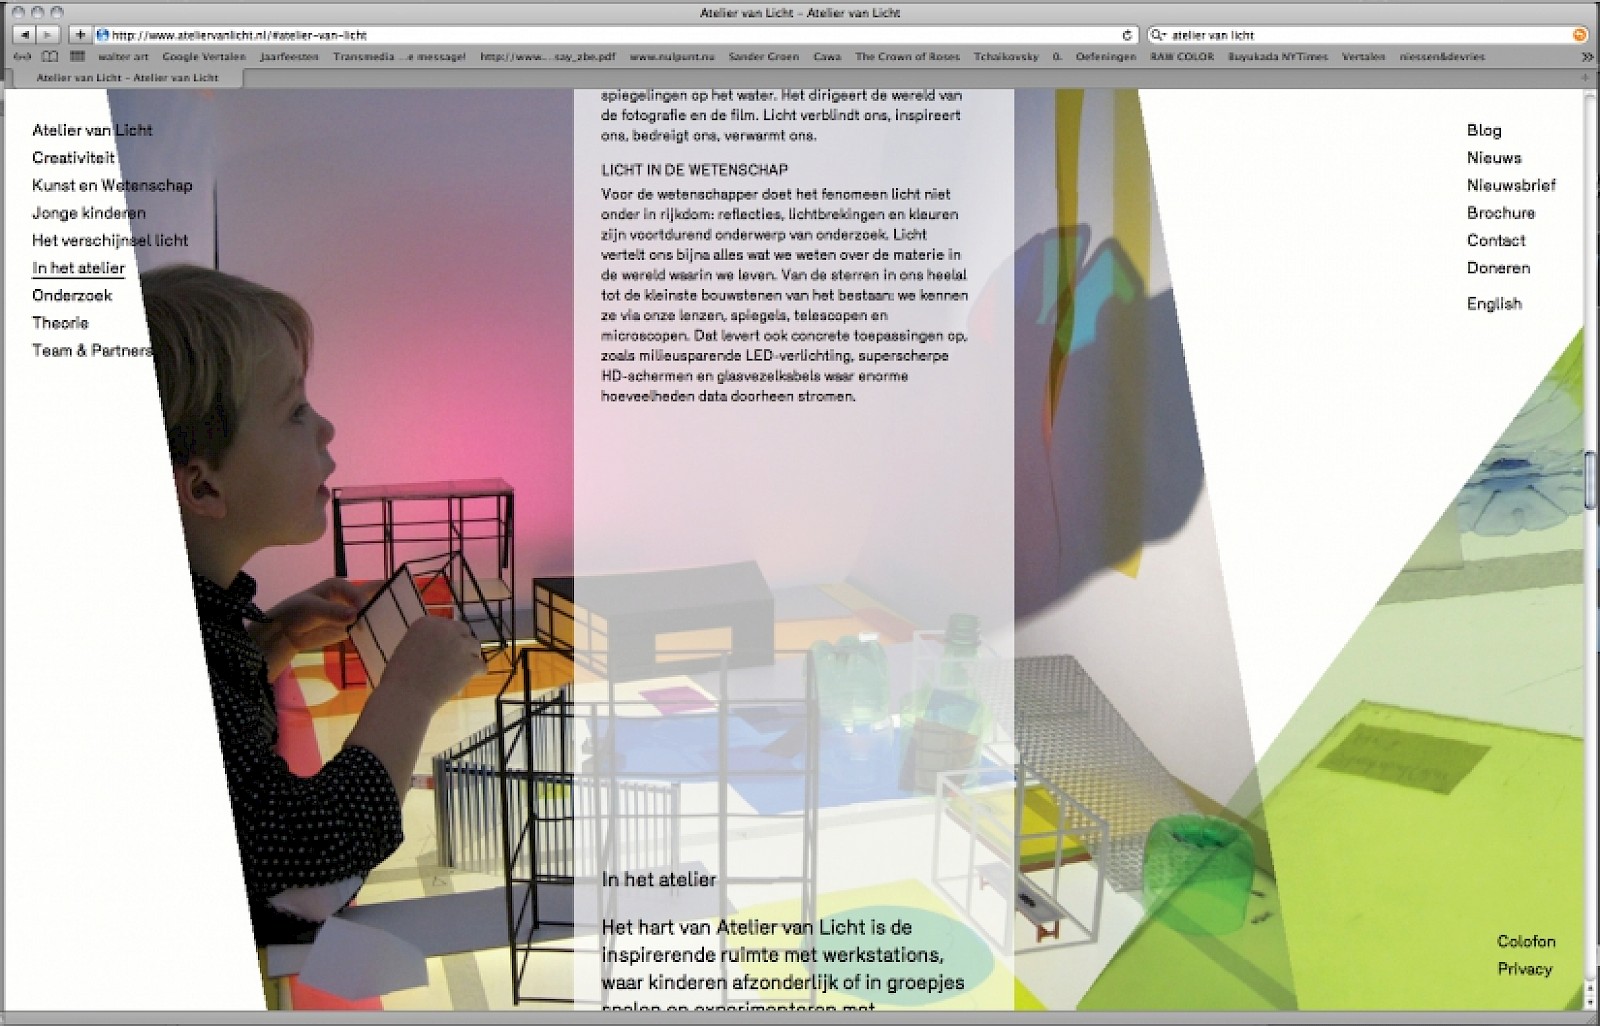
Task: Switch language to 'English'
Action: point(1494,304)
